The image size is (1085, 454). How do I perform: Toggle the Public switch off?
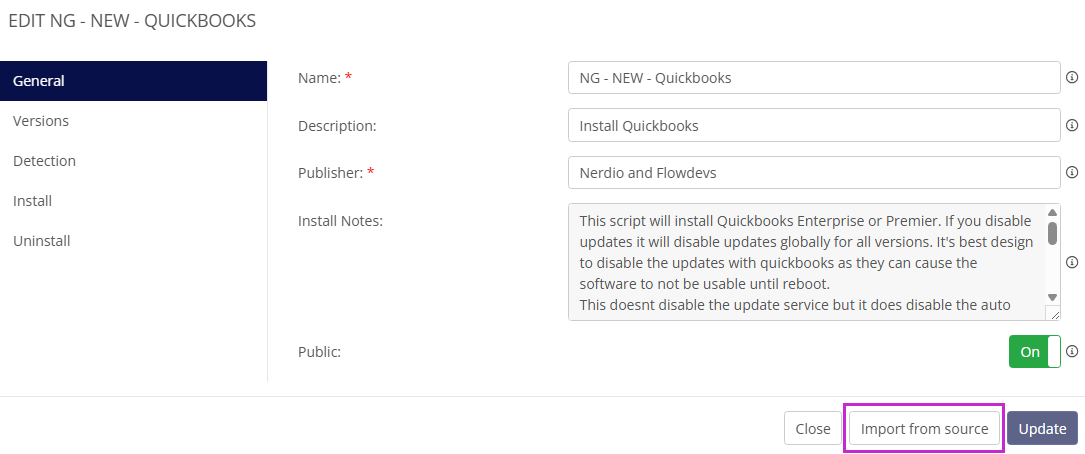1034,352
